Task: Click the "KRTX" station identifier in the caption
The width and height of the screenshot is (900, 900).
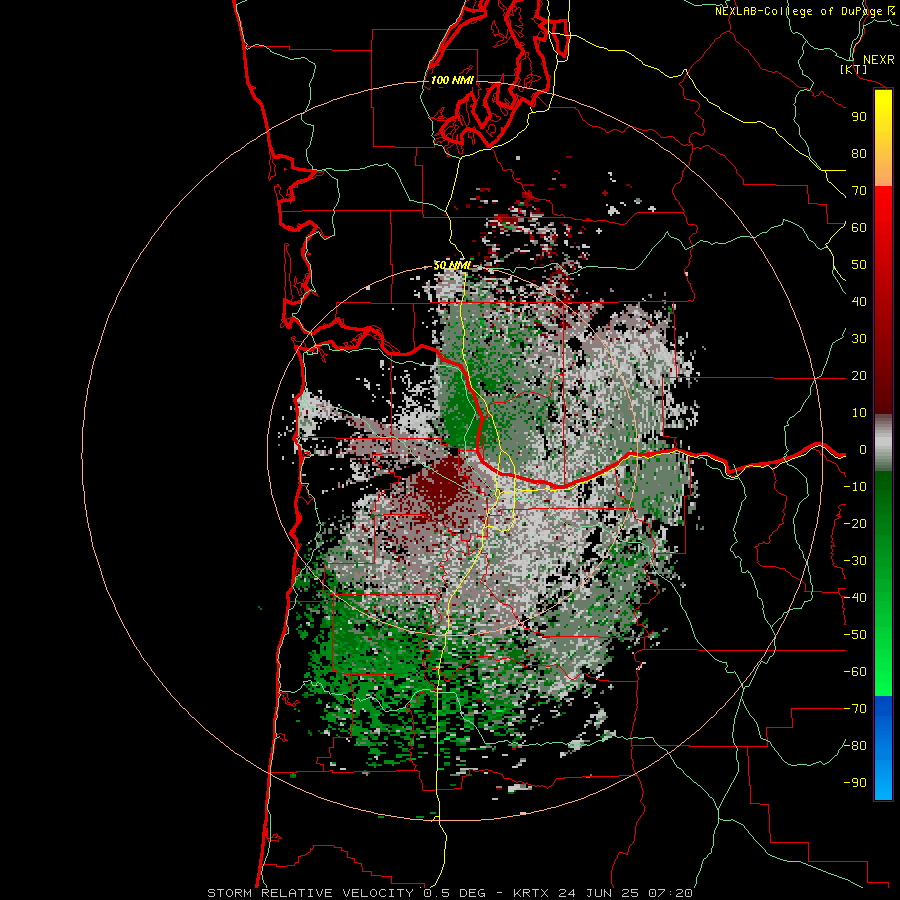Action: tap(531, 893)
